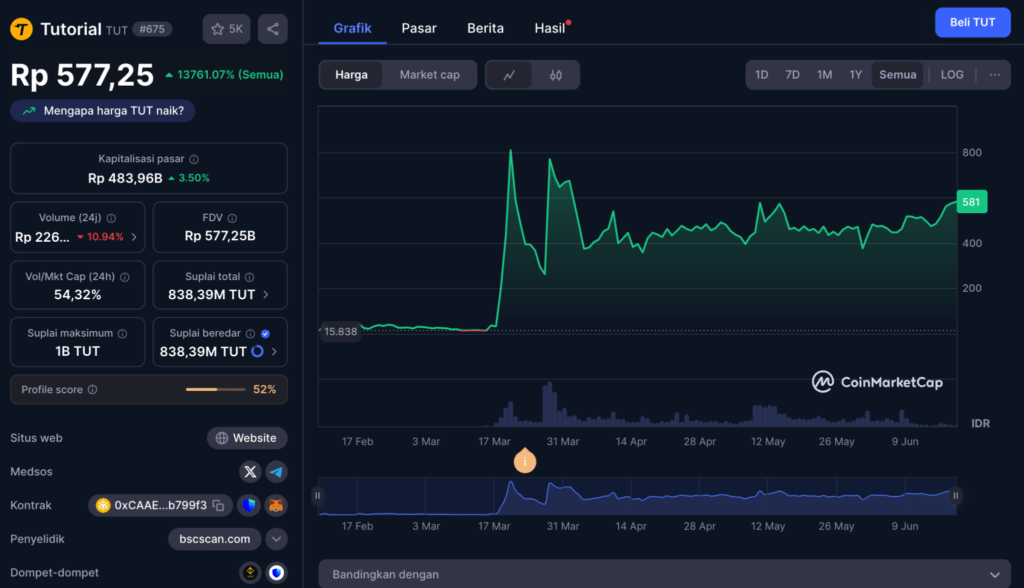Switch to the line chart icon
The image size is (1024, 588).
click(x=509, y=75)
